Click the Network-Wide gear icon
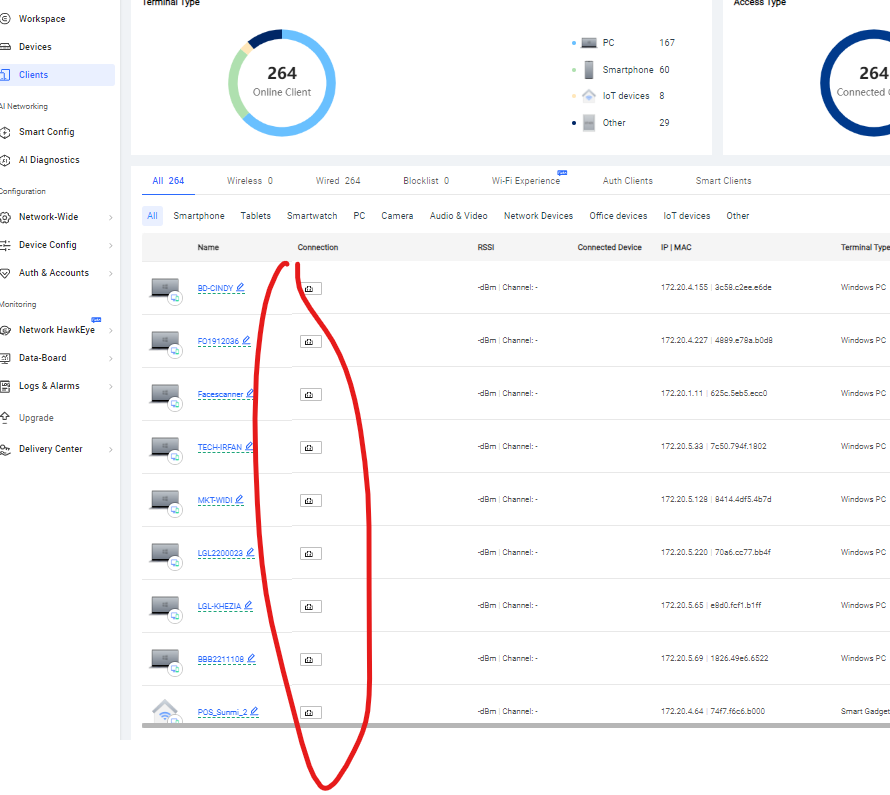 (5, 217)
